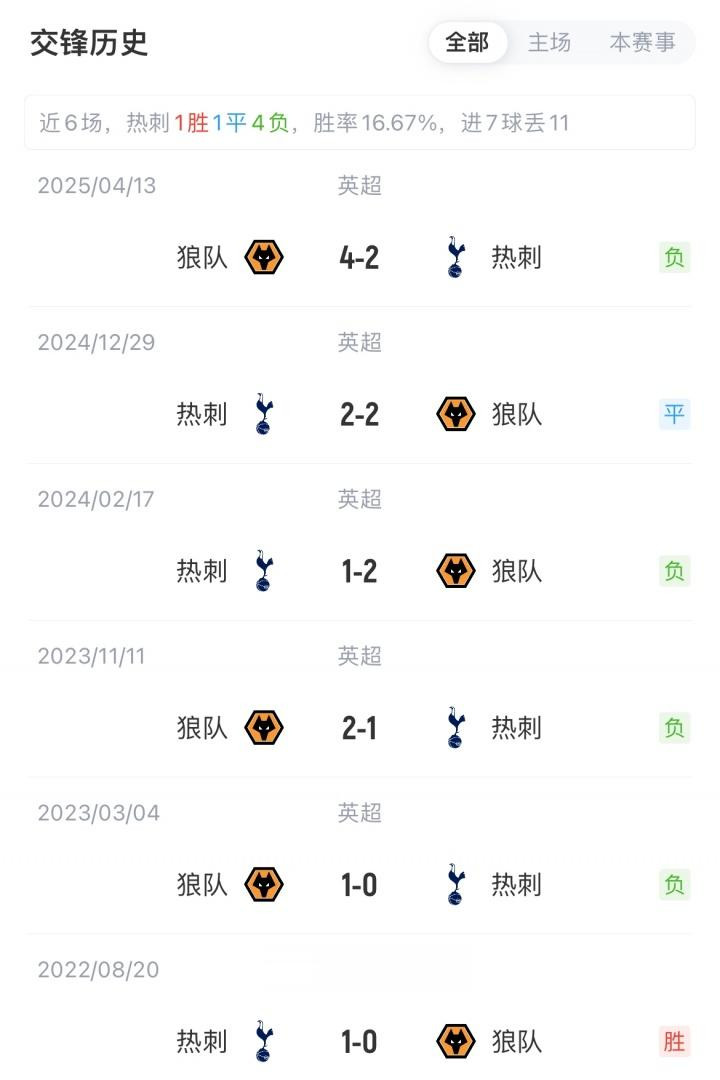Screen dimensions: 720x1080
Task: Click Wolves crest in 2025/04/13 match
Action: (264, 257)
